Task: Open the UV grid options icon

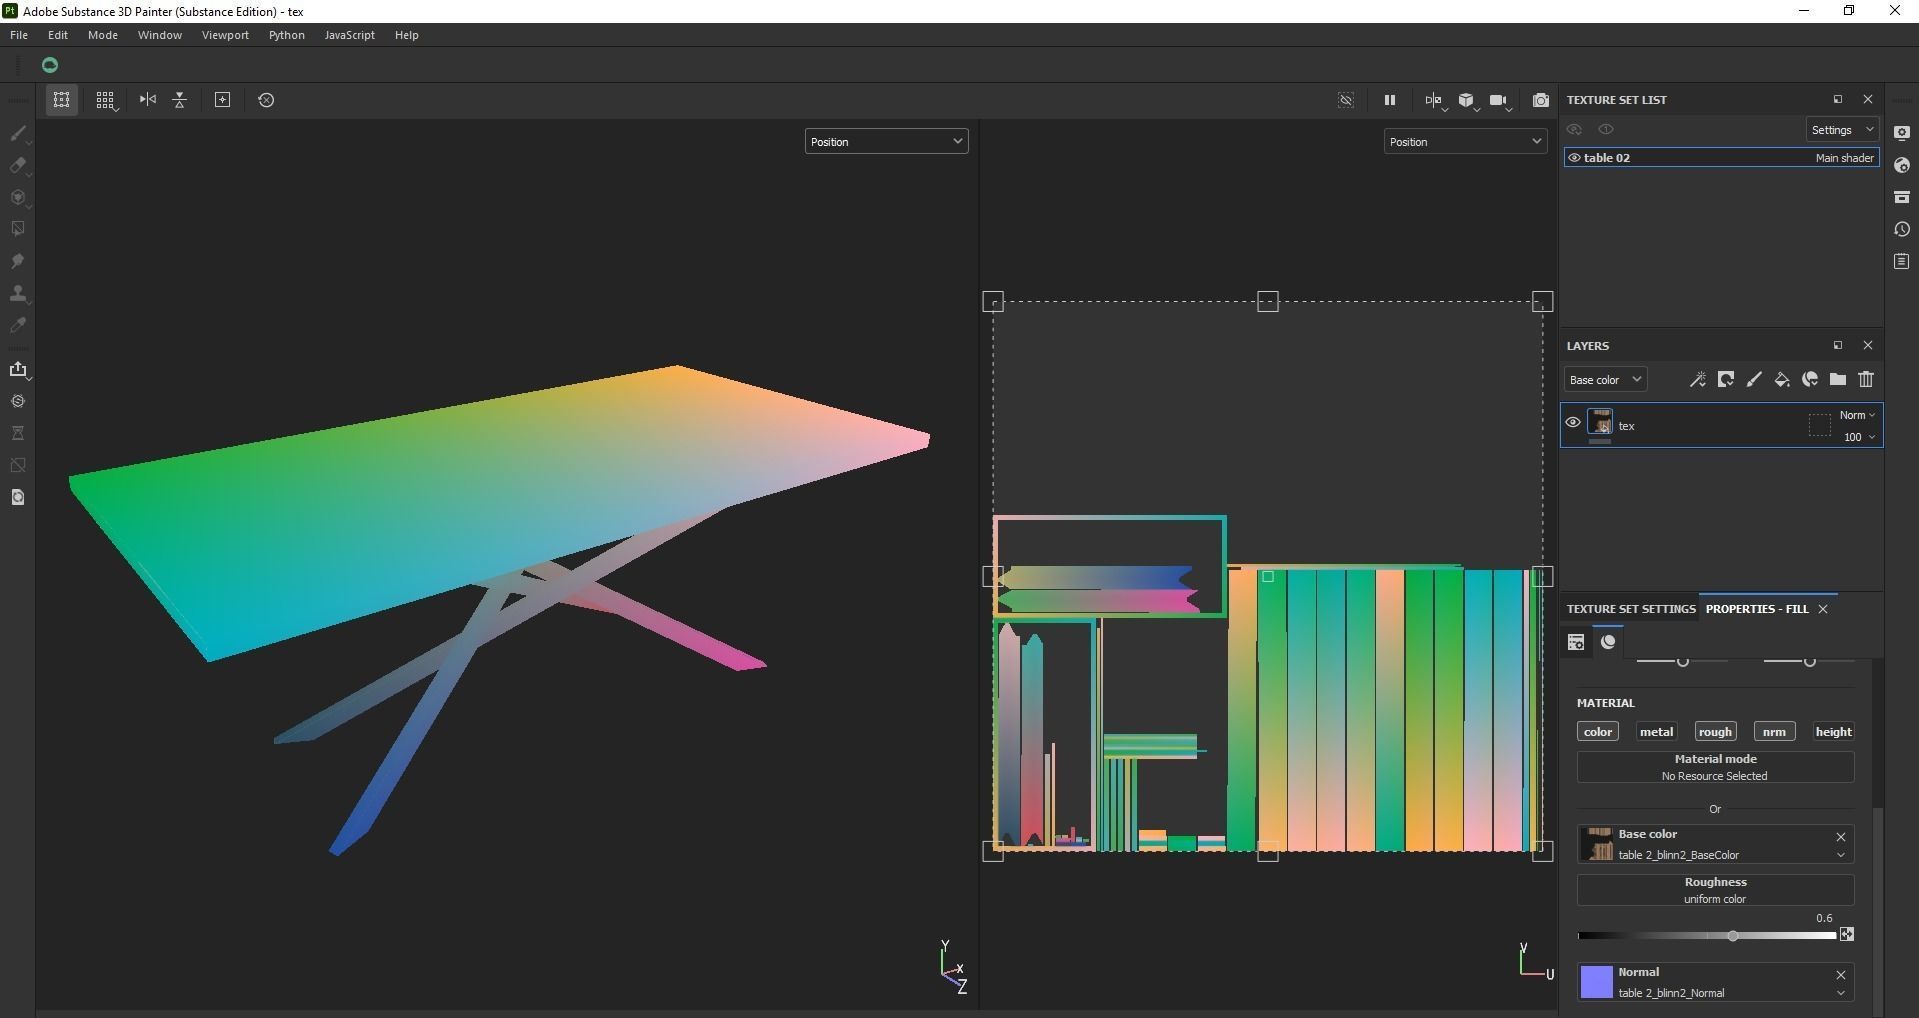Action: coord(105,100)
